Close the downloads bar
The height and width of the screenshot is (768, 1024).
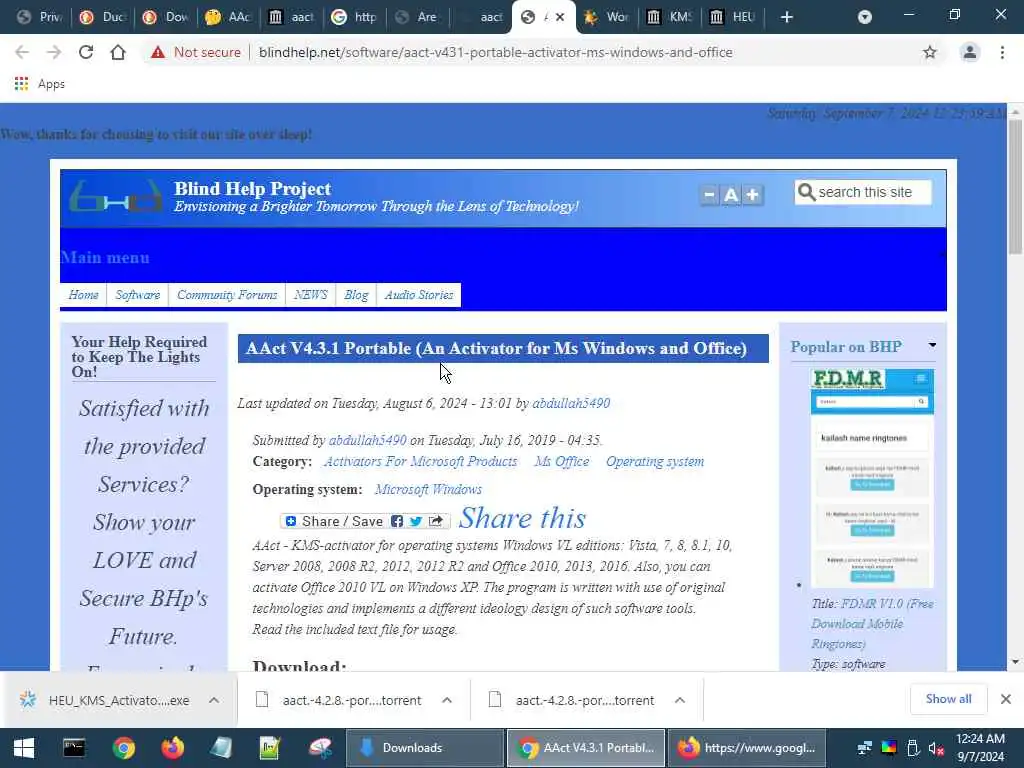[1006, 699]
